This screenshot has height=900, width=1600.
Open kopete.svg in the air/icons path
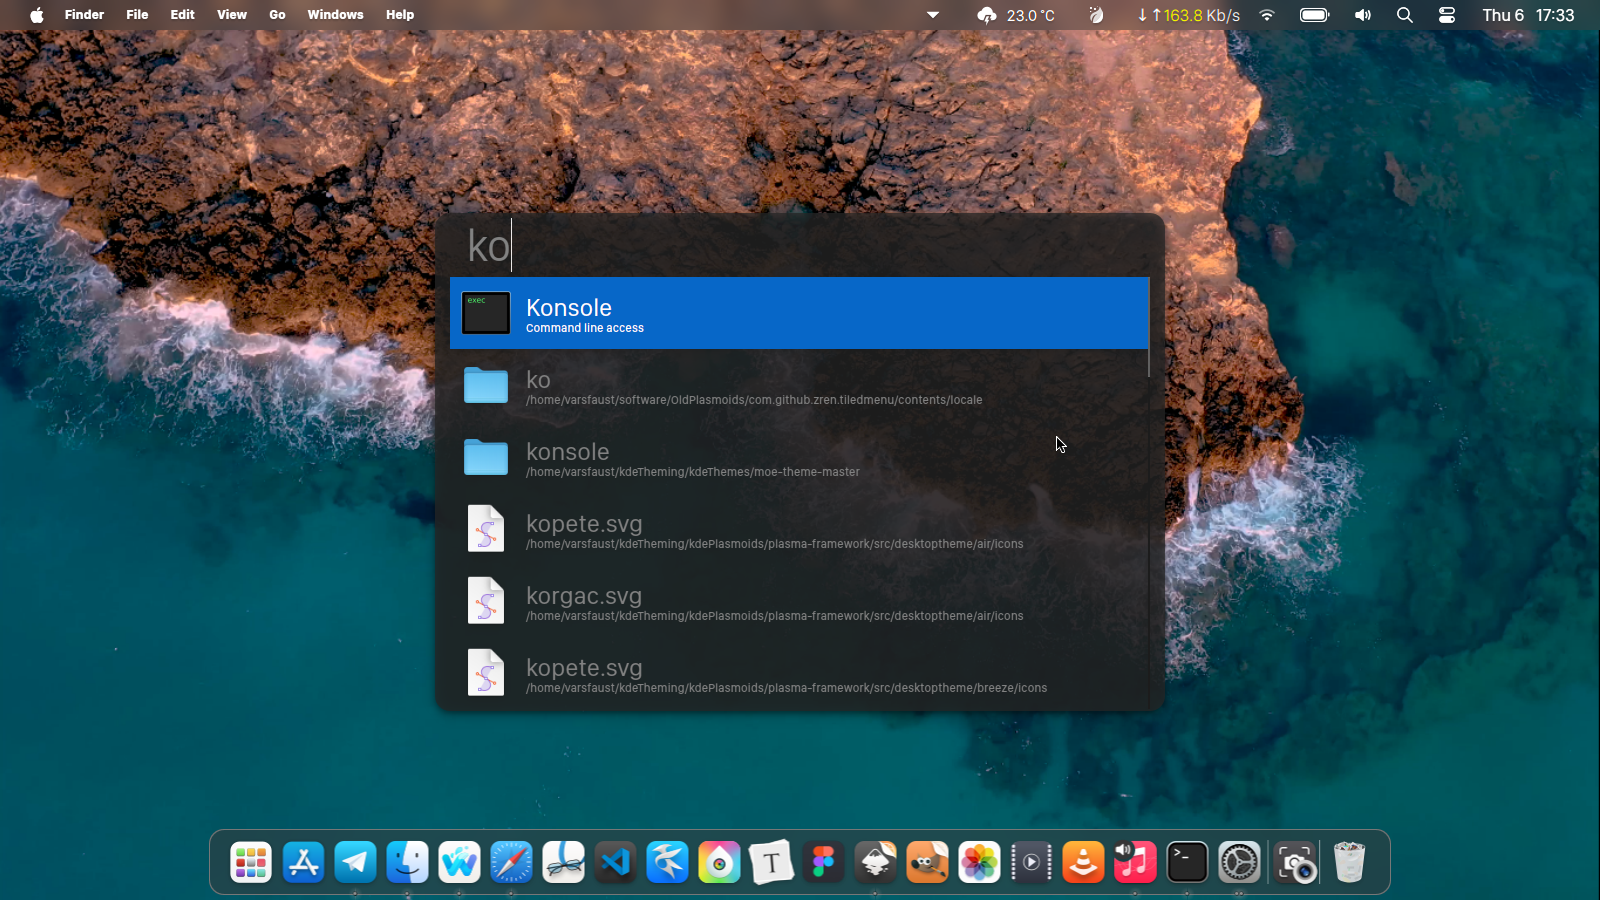[798, 529]
